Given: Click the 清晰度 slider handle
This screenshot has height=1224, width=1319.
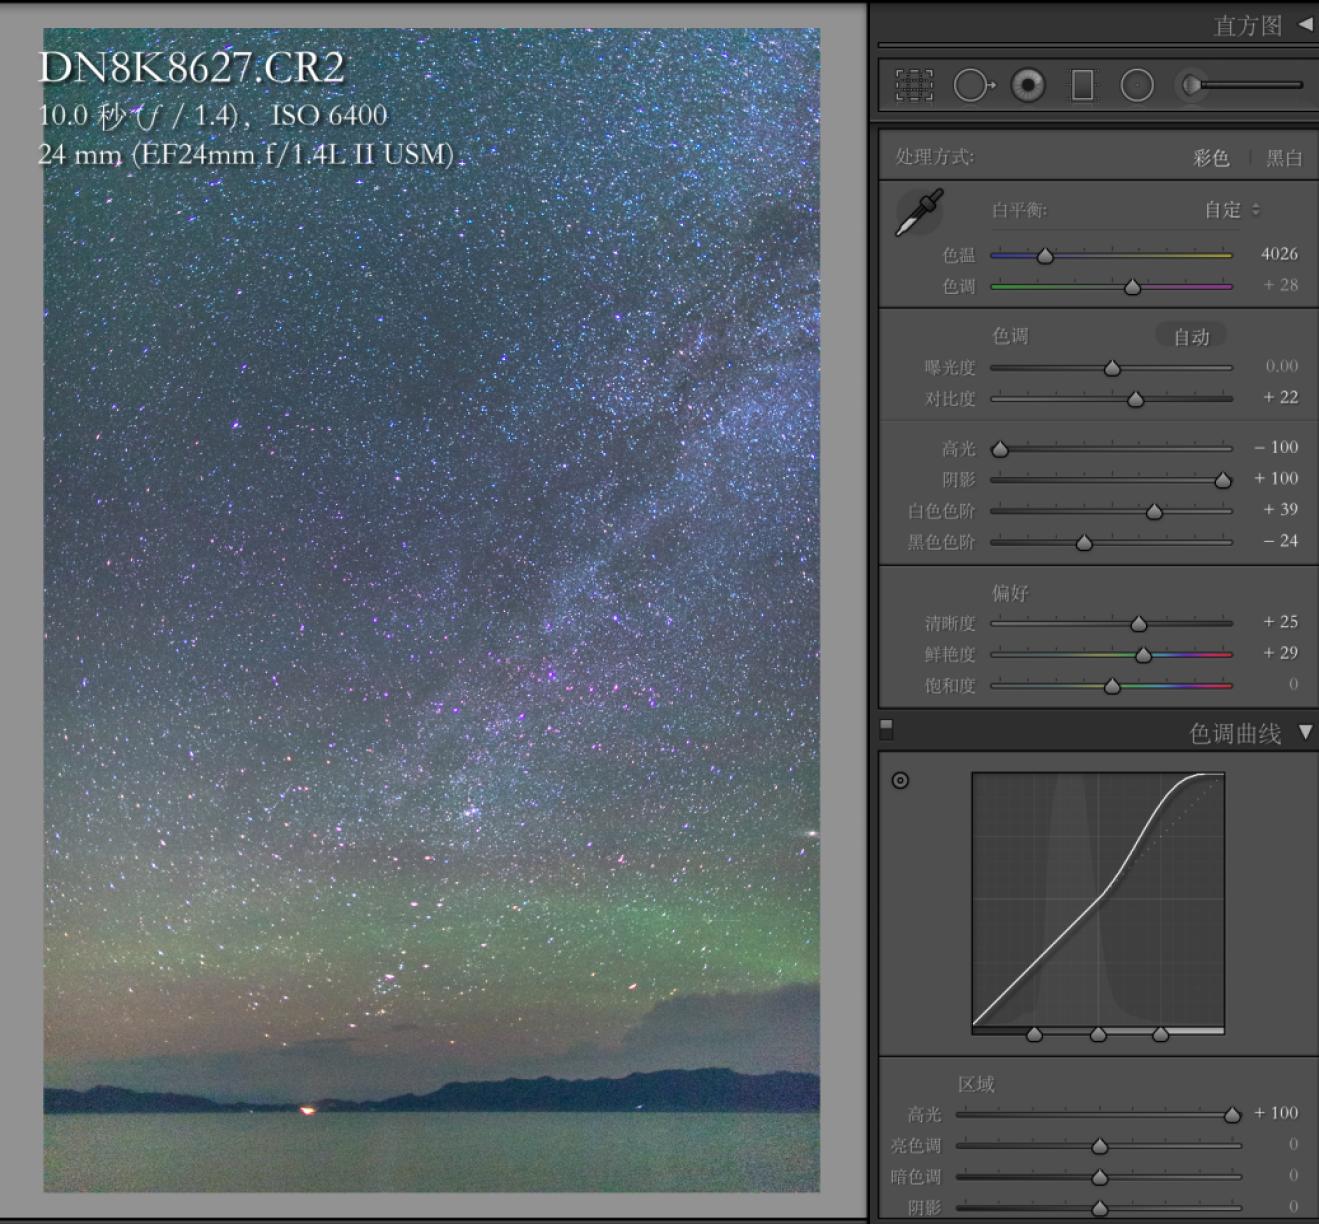Looking at the screenshot, I should pyautogui.click(x=1138, y=624).
